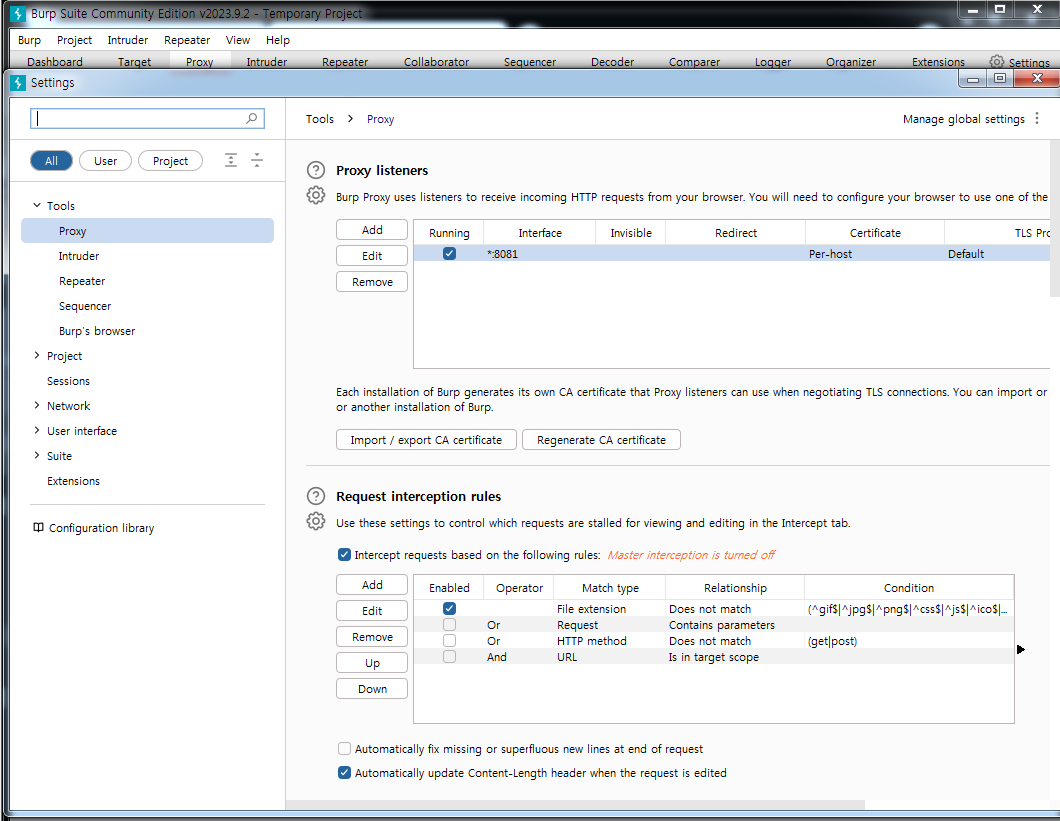1060x821 pixels.
Task: Click Manage global settings
Action: point(963,118)
